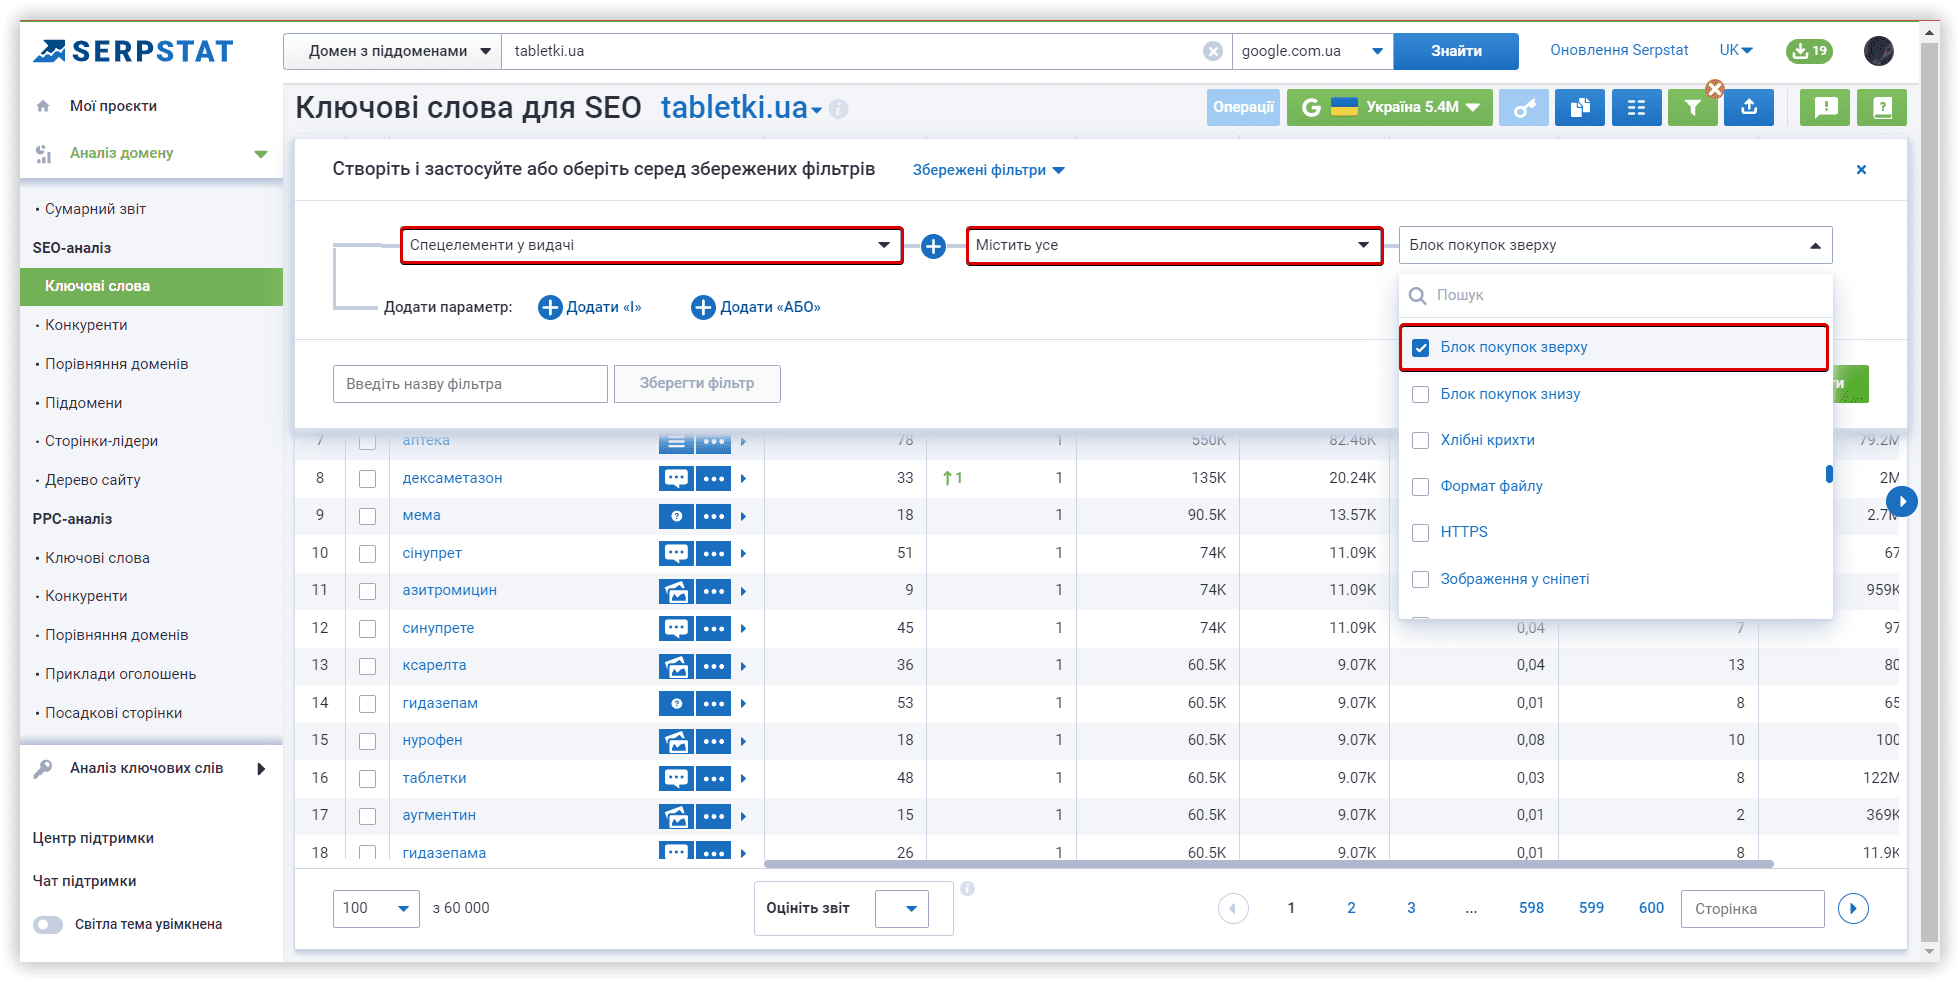Screen dimensions: 1960x982
Task: Collapse the Блок покупок зверху dropdown
Action: [1615, 245]
